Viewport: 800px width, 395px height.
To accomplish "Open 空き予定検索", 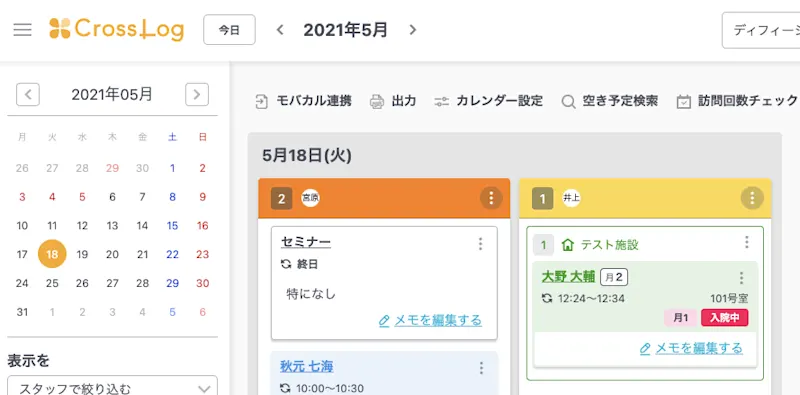I will click(x=609, y=101).
